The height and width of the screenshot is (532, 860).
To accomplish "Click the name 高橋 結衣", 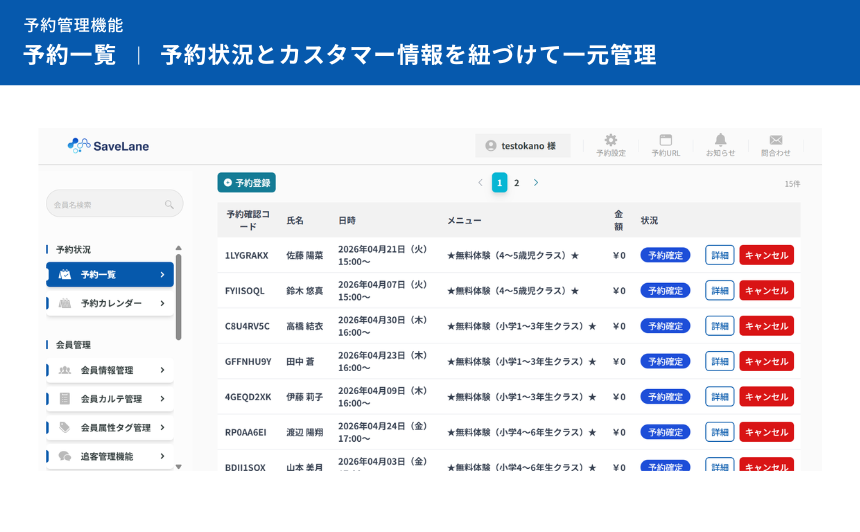I will (x=304, y=326).
